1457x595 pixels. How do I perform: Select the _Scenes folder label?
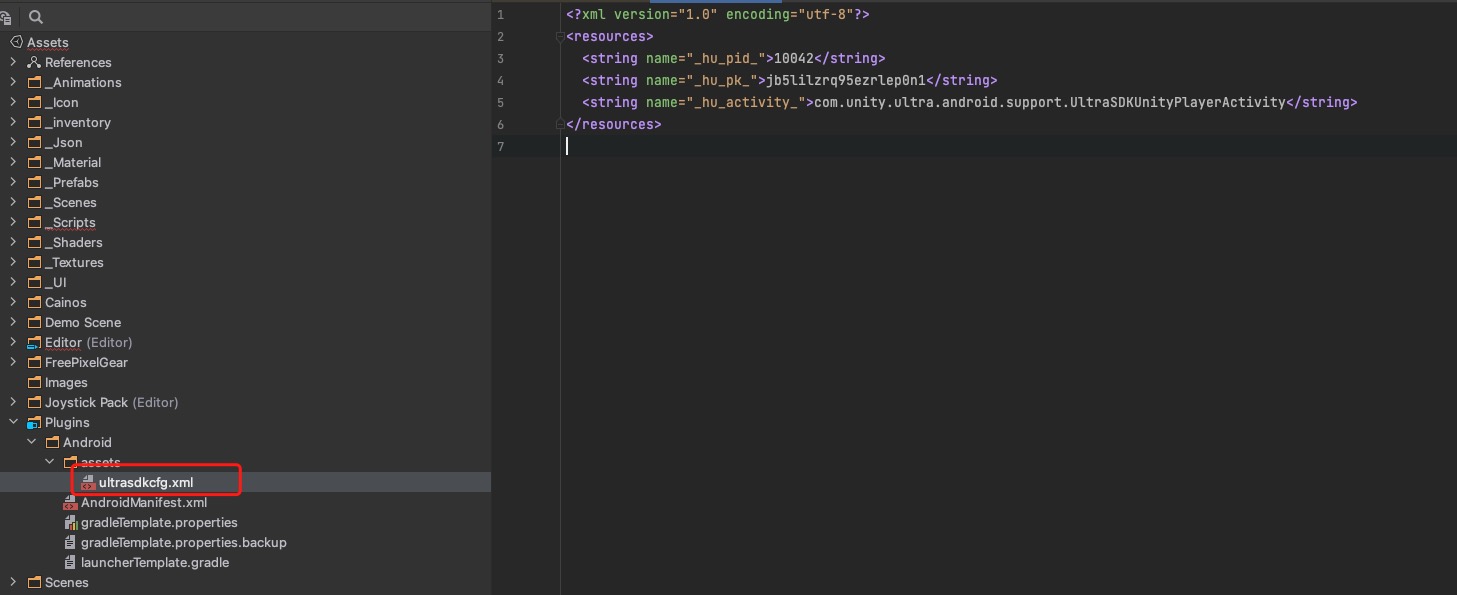71,202
